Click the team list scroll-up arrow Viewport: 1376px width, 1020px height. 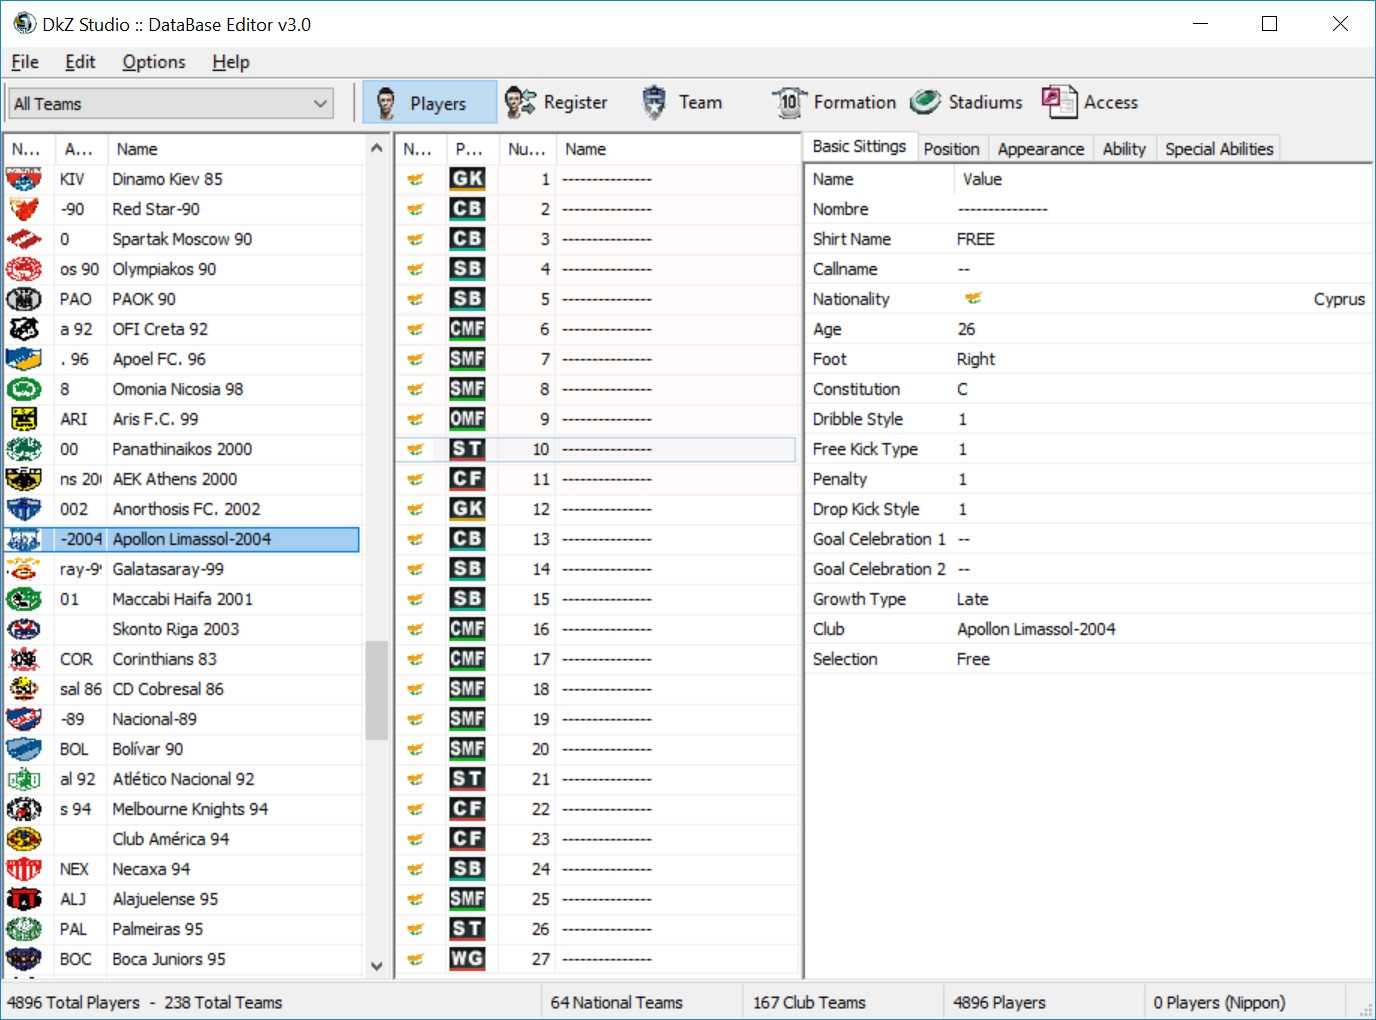[376, 148]
